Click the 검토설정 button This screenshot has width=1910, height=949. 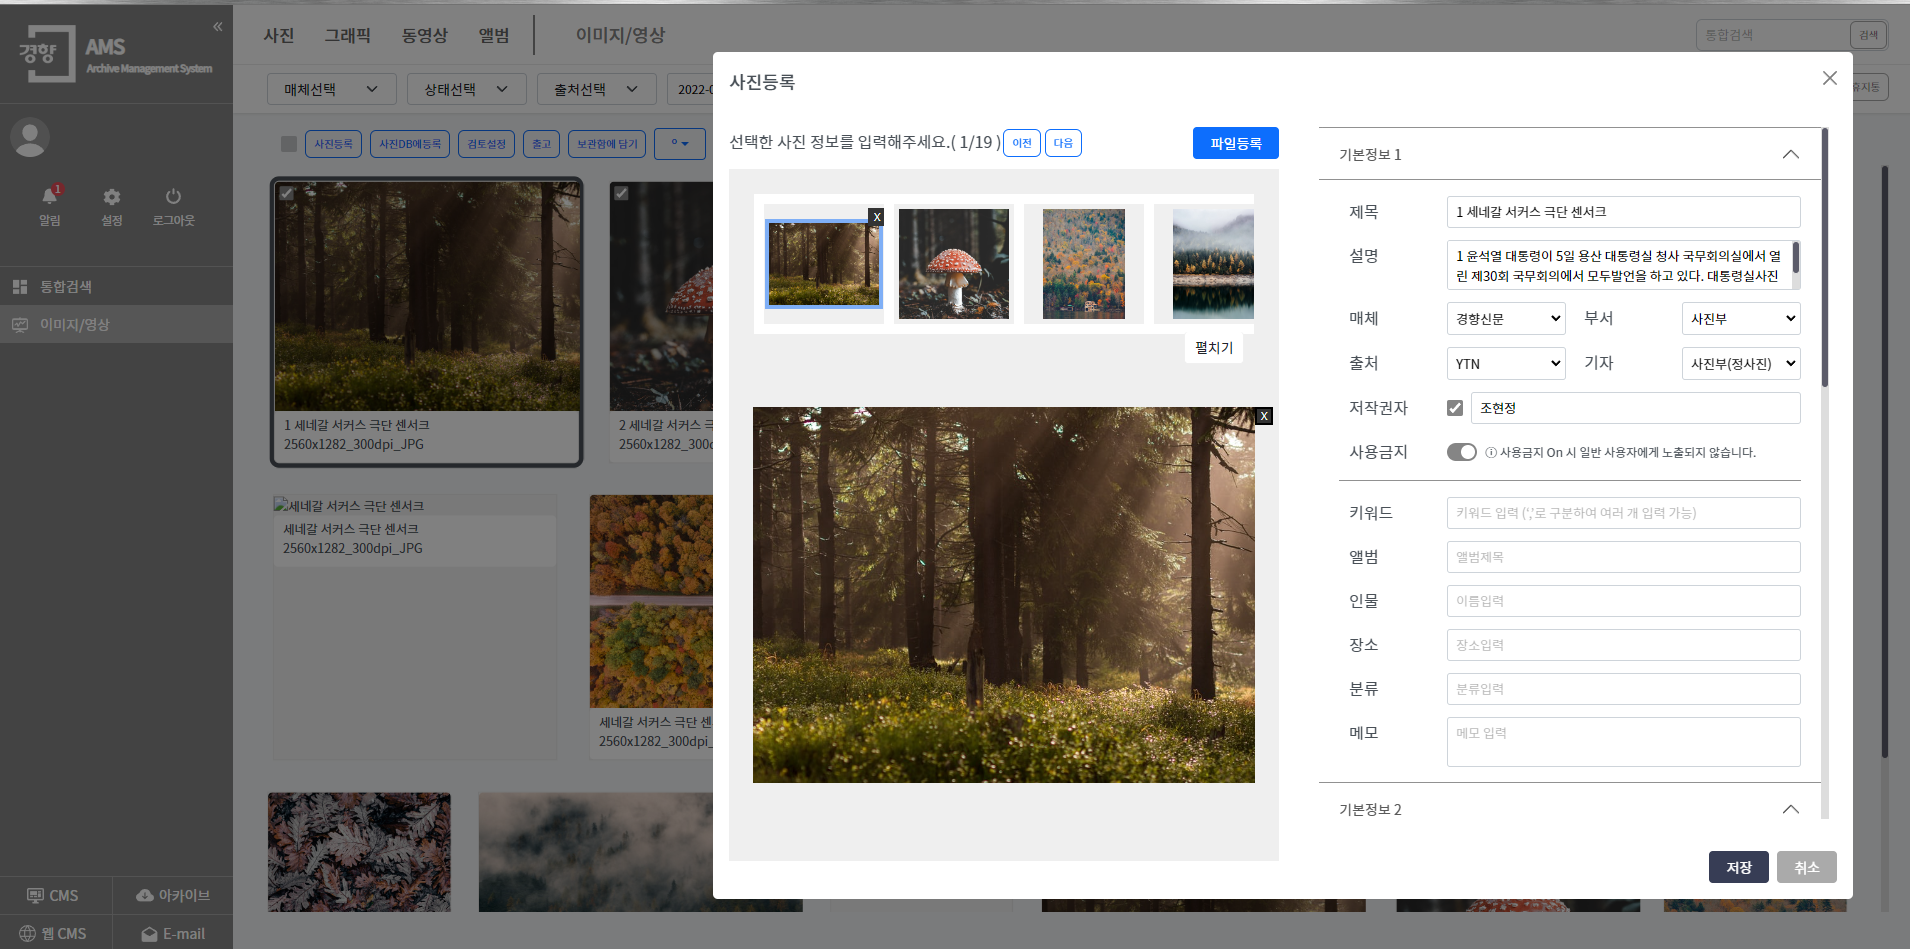[487, 144]
